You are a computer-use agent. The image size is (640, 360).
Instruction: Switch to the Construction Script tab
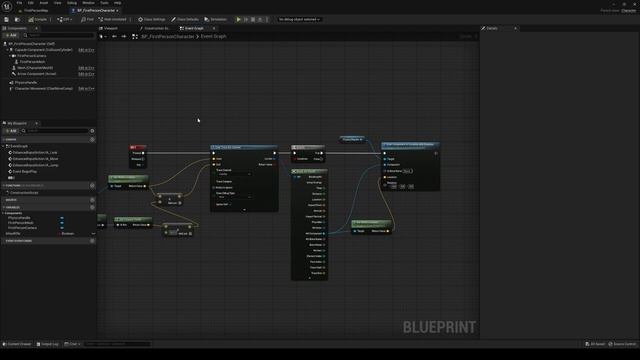click(155, 28)
